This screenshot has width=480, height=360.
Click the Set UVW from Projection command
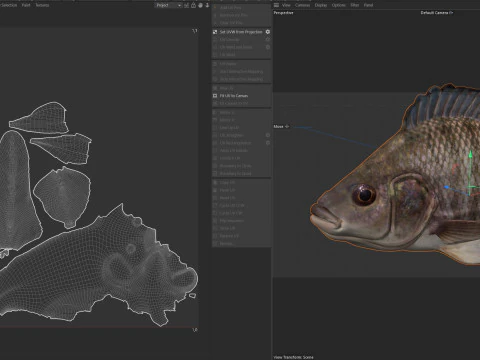pyautogui.click(x=241, y=32)
